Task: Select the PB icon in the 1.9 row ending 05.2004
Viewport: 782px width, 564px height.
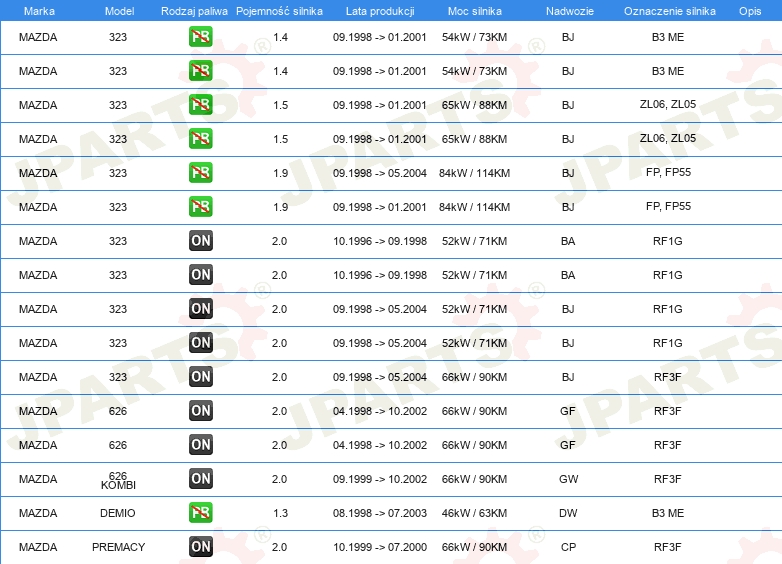Action: (x=200, y=173)
